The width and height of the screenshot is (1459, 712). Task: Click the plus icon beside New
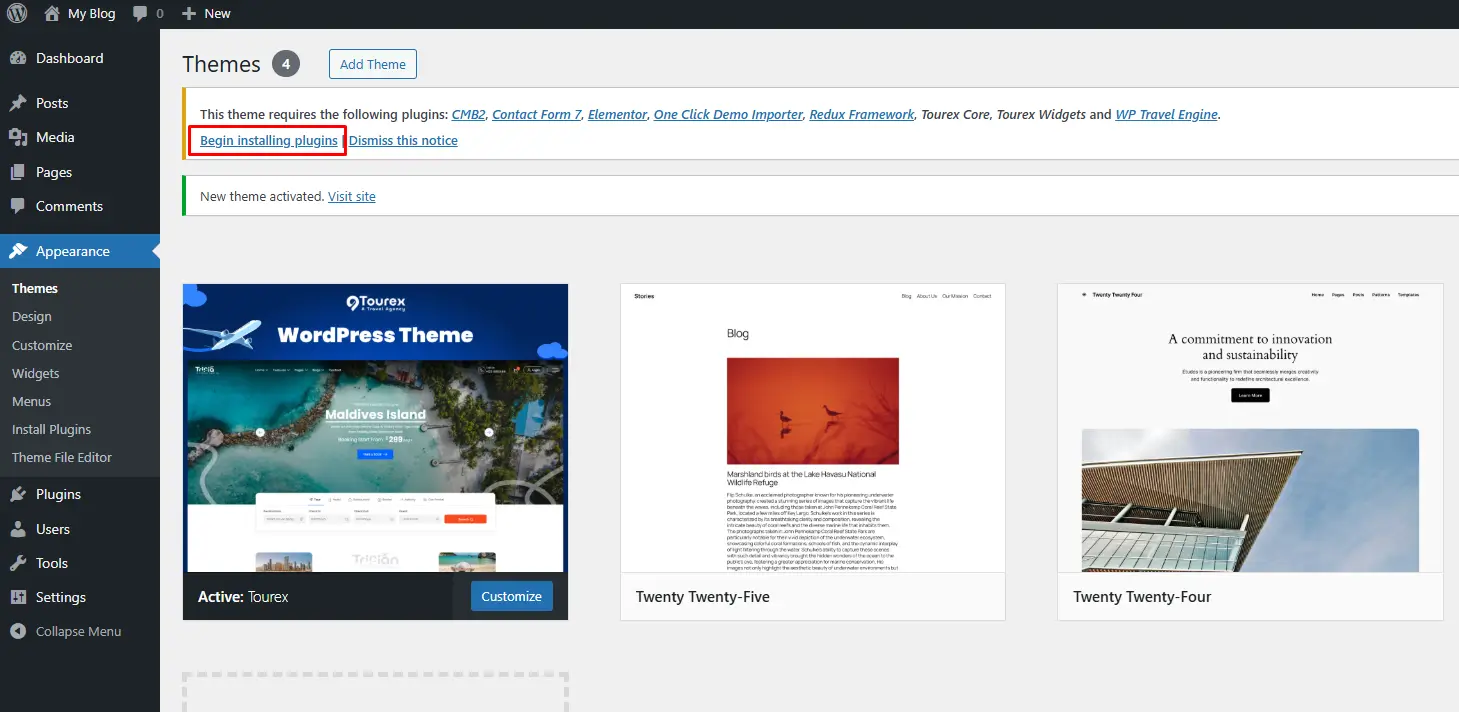coord(189,14)
